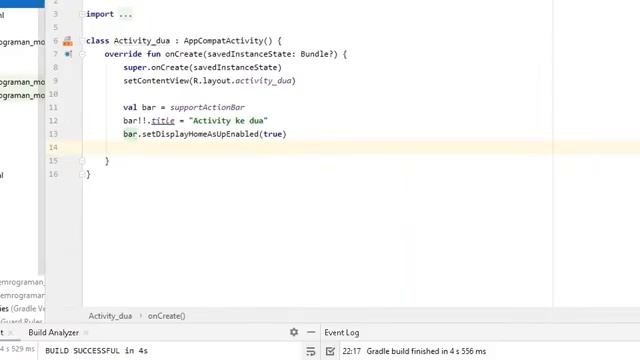Switch to the Build Analyzer tab

click(x=53, y=333)
